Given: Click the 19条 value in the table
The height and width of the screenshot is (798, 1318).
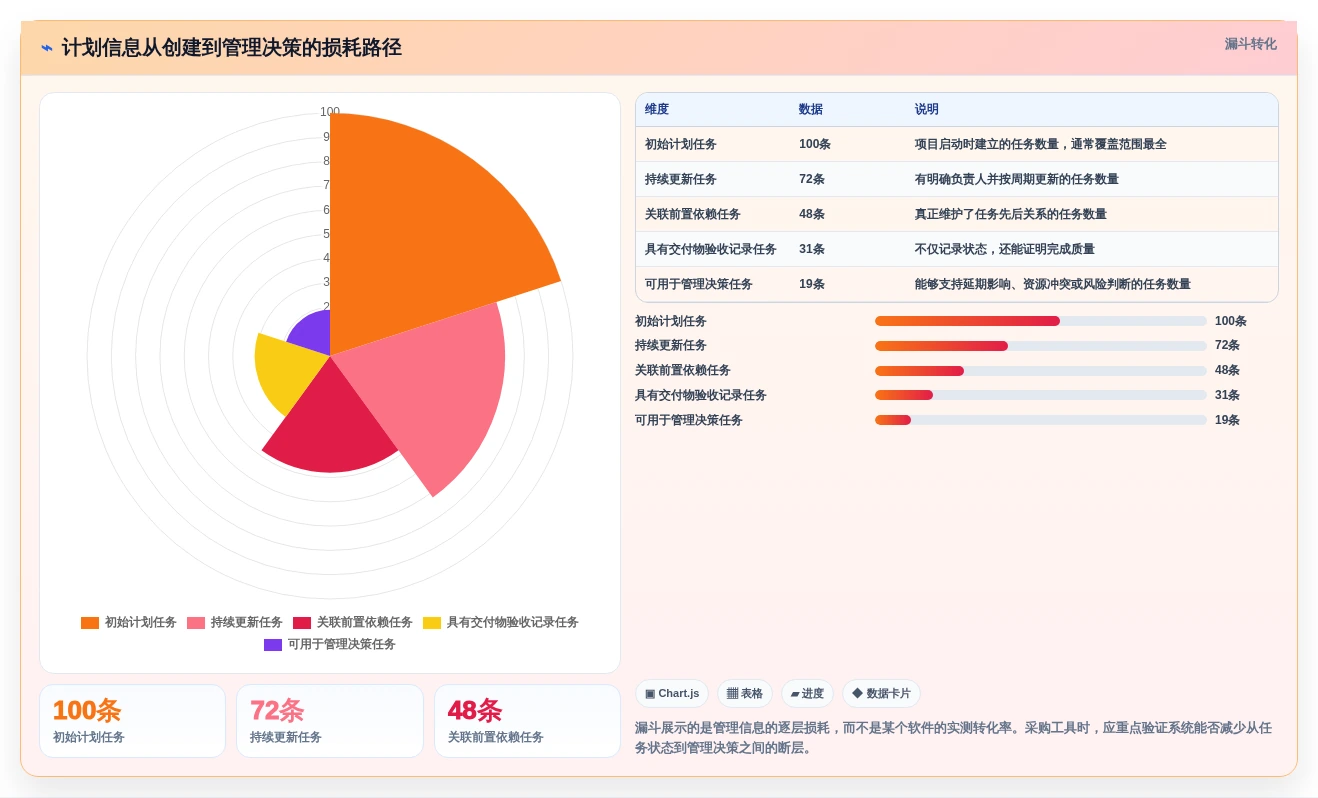Looking at the screenshot, I should point(812,284).
